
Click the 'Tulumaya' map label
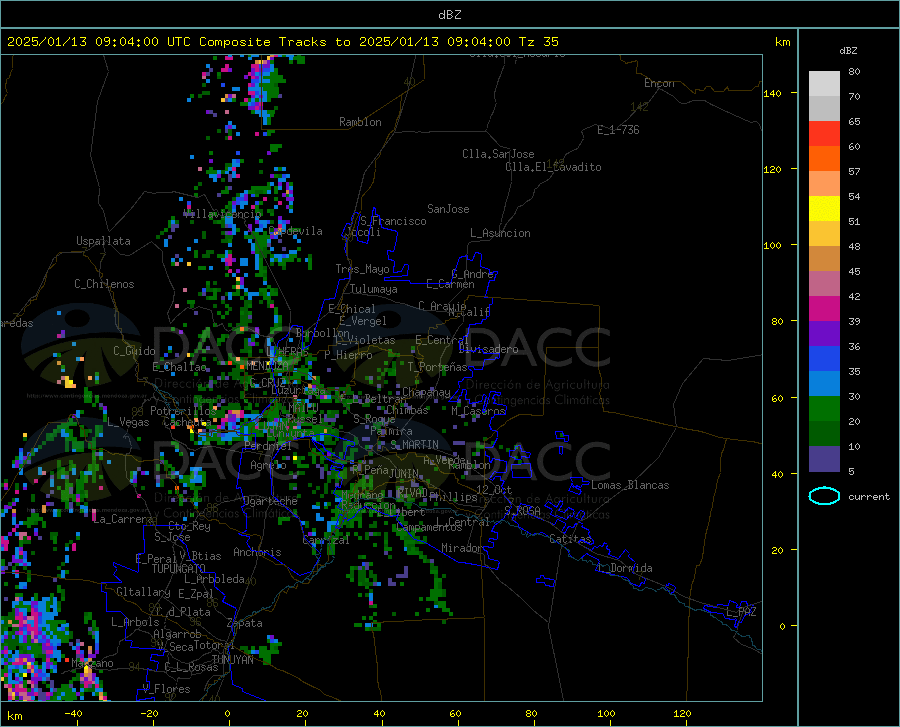click(x=374, y=289)
